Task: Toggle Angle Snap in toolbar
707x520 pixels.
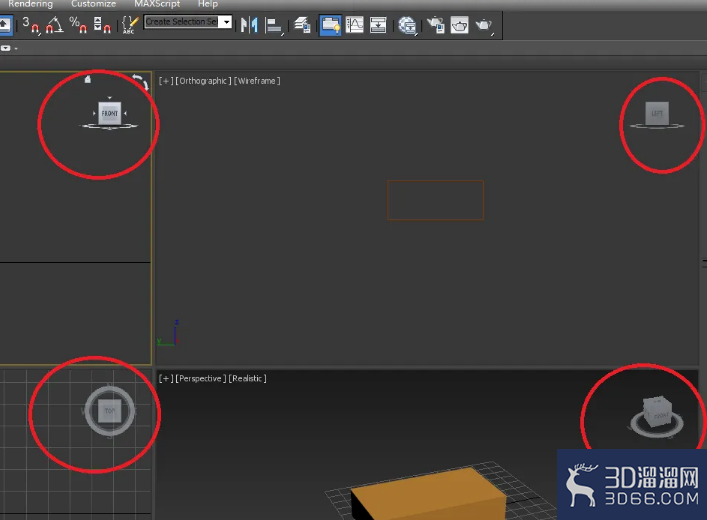Action: pyautogui.click(x=54, y=25)
